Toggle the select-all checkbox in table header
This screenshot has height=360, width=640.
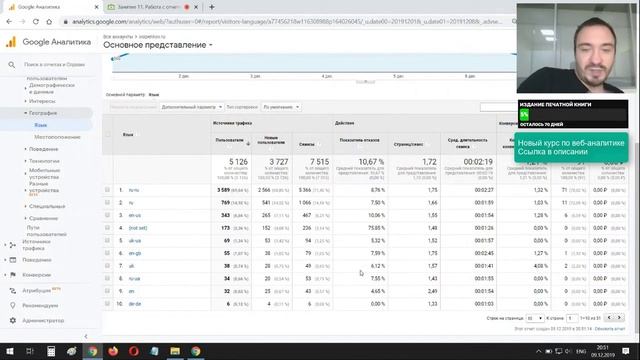click(108, 134)
